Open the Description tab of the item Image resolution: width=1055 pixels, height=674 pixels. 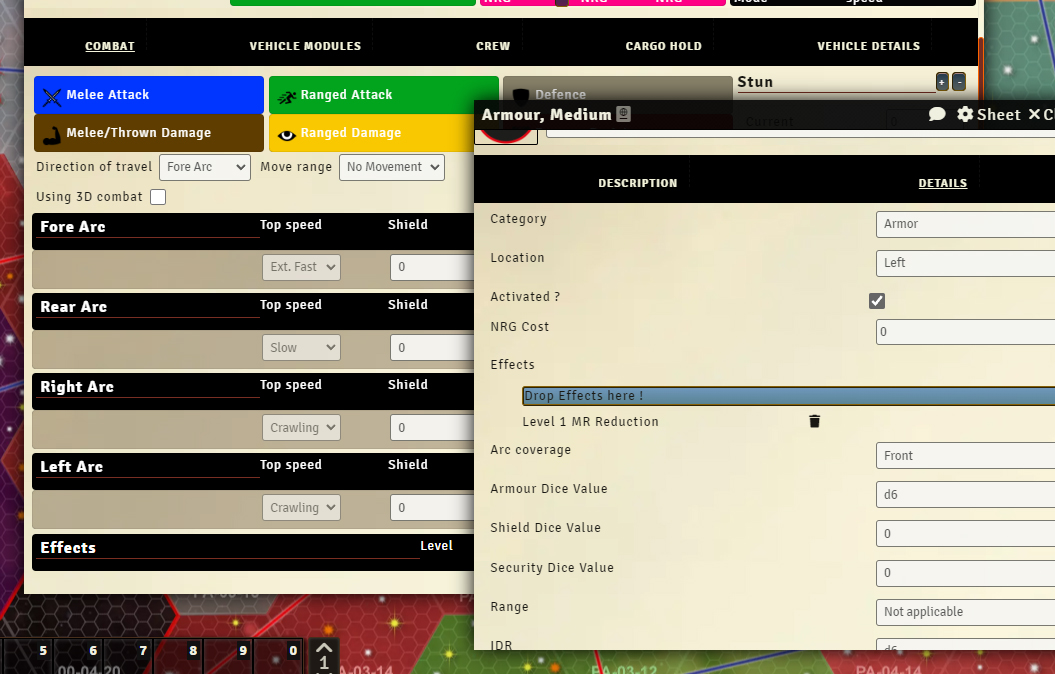(637, 183)
